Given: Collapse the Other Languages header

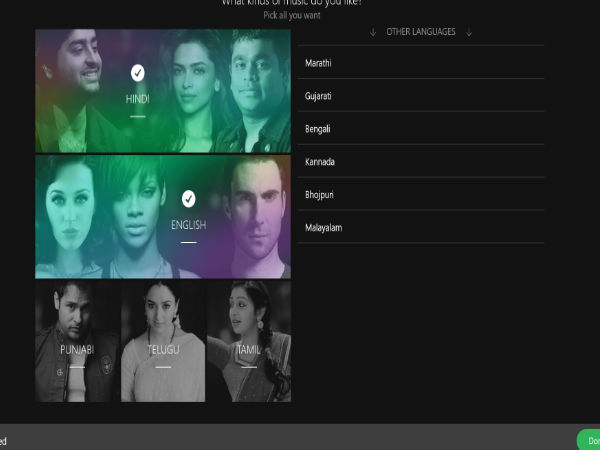Looking at the screenshot, I should tap(420, 32).
